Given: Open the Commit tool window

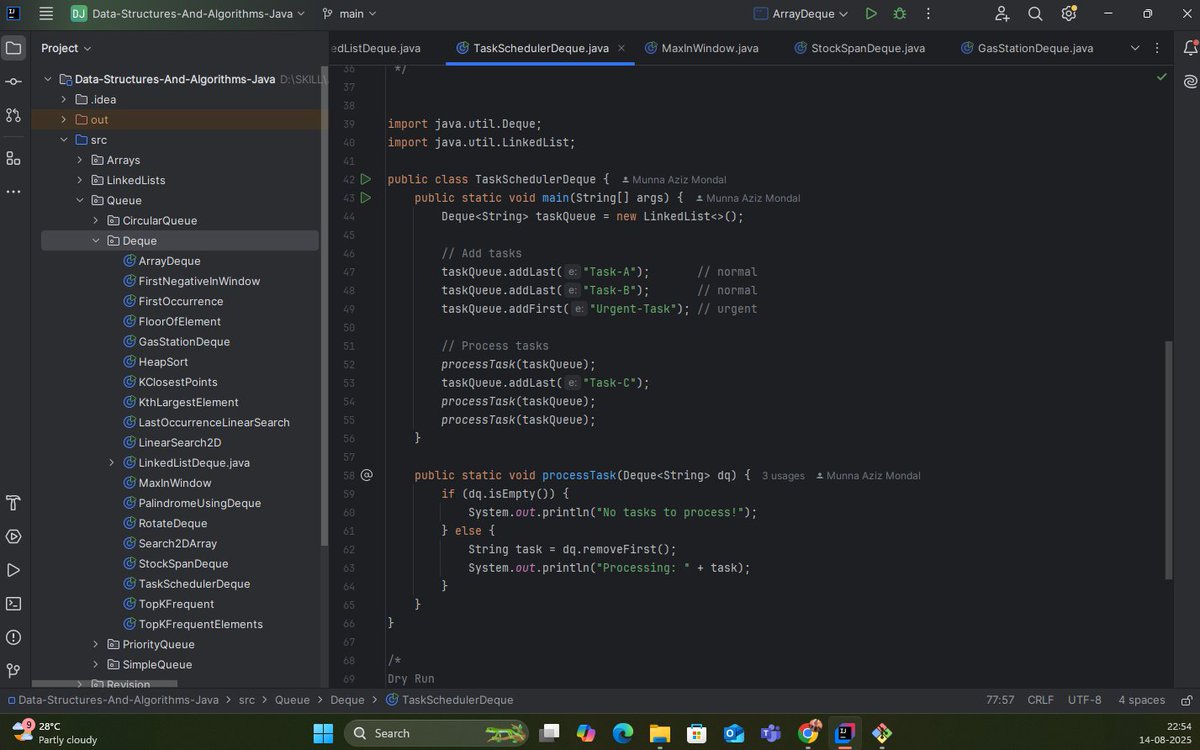Looking at the screenshot, I should pos(13,82).
